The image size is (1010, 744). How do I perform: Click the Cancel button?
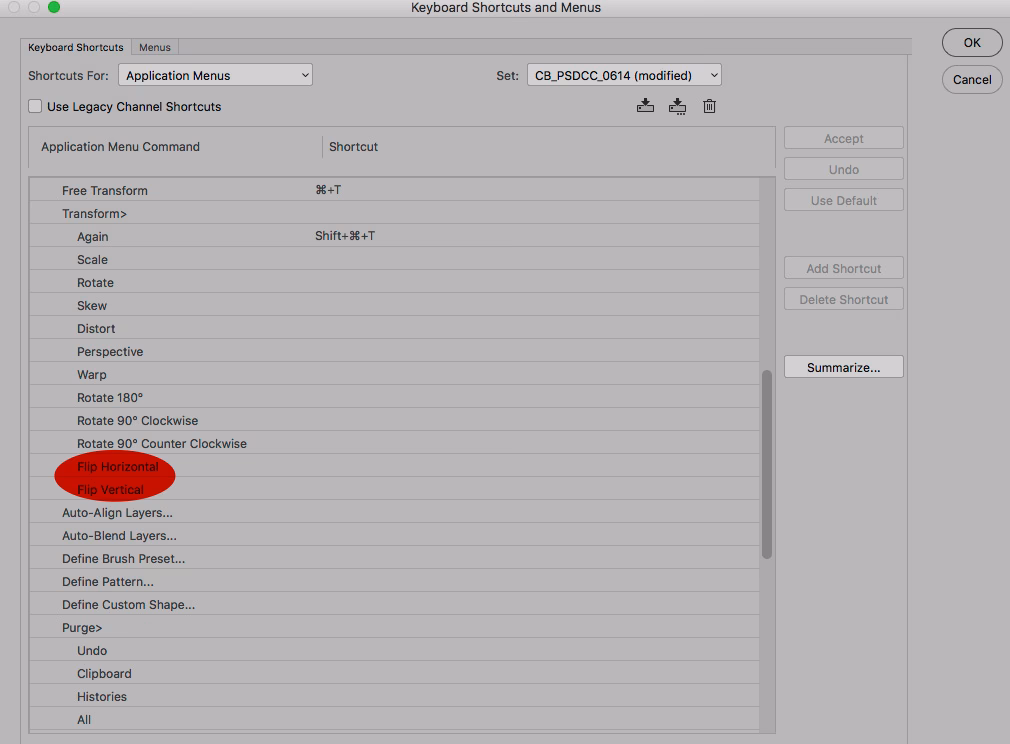(x=971, y=80)
